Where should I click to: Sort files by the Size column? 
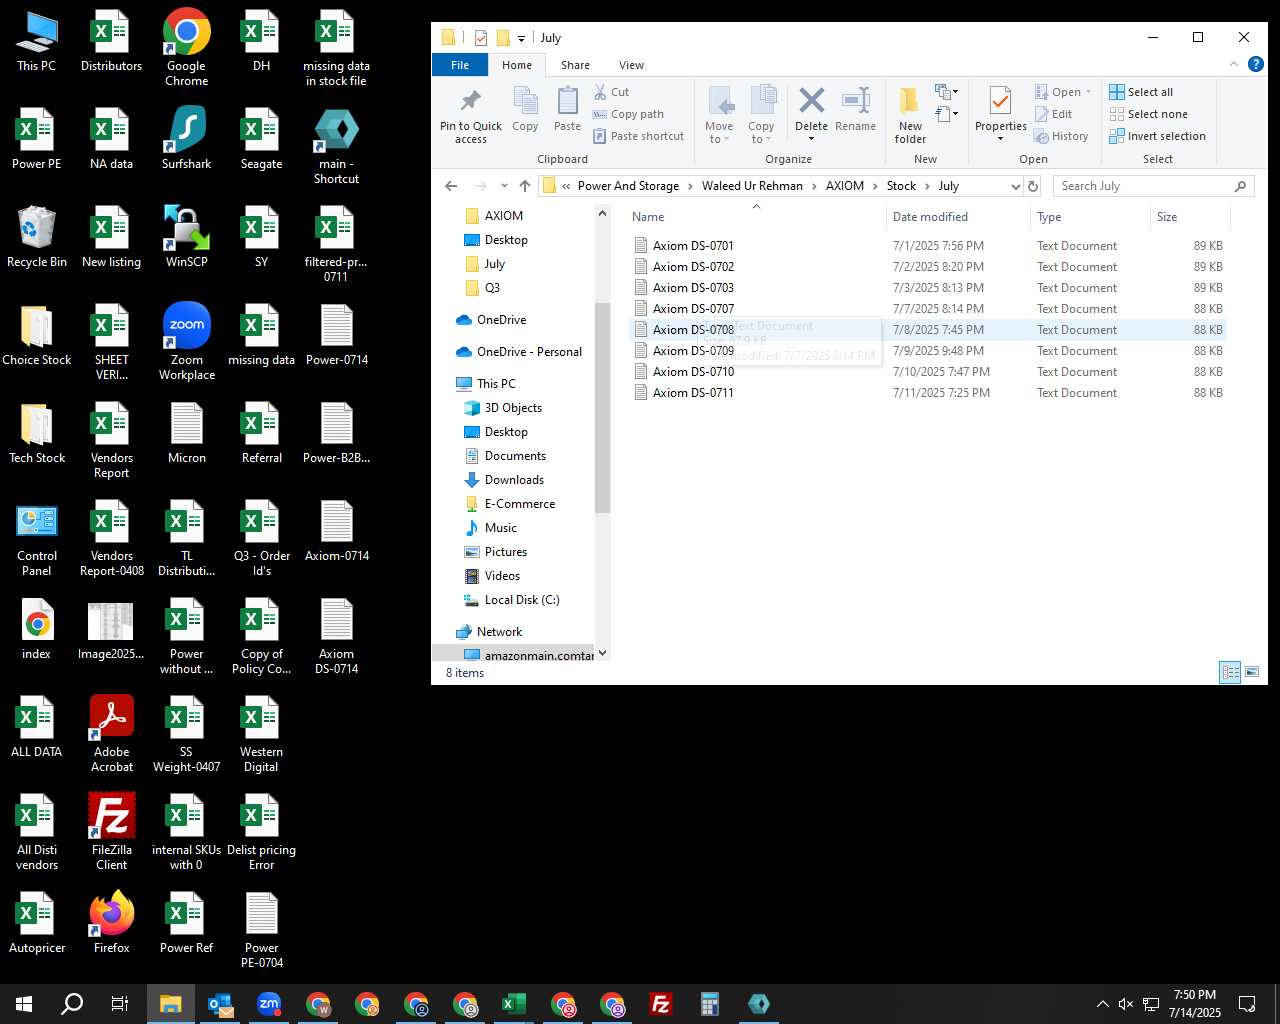1190,217
